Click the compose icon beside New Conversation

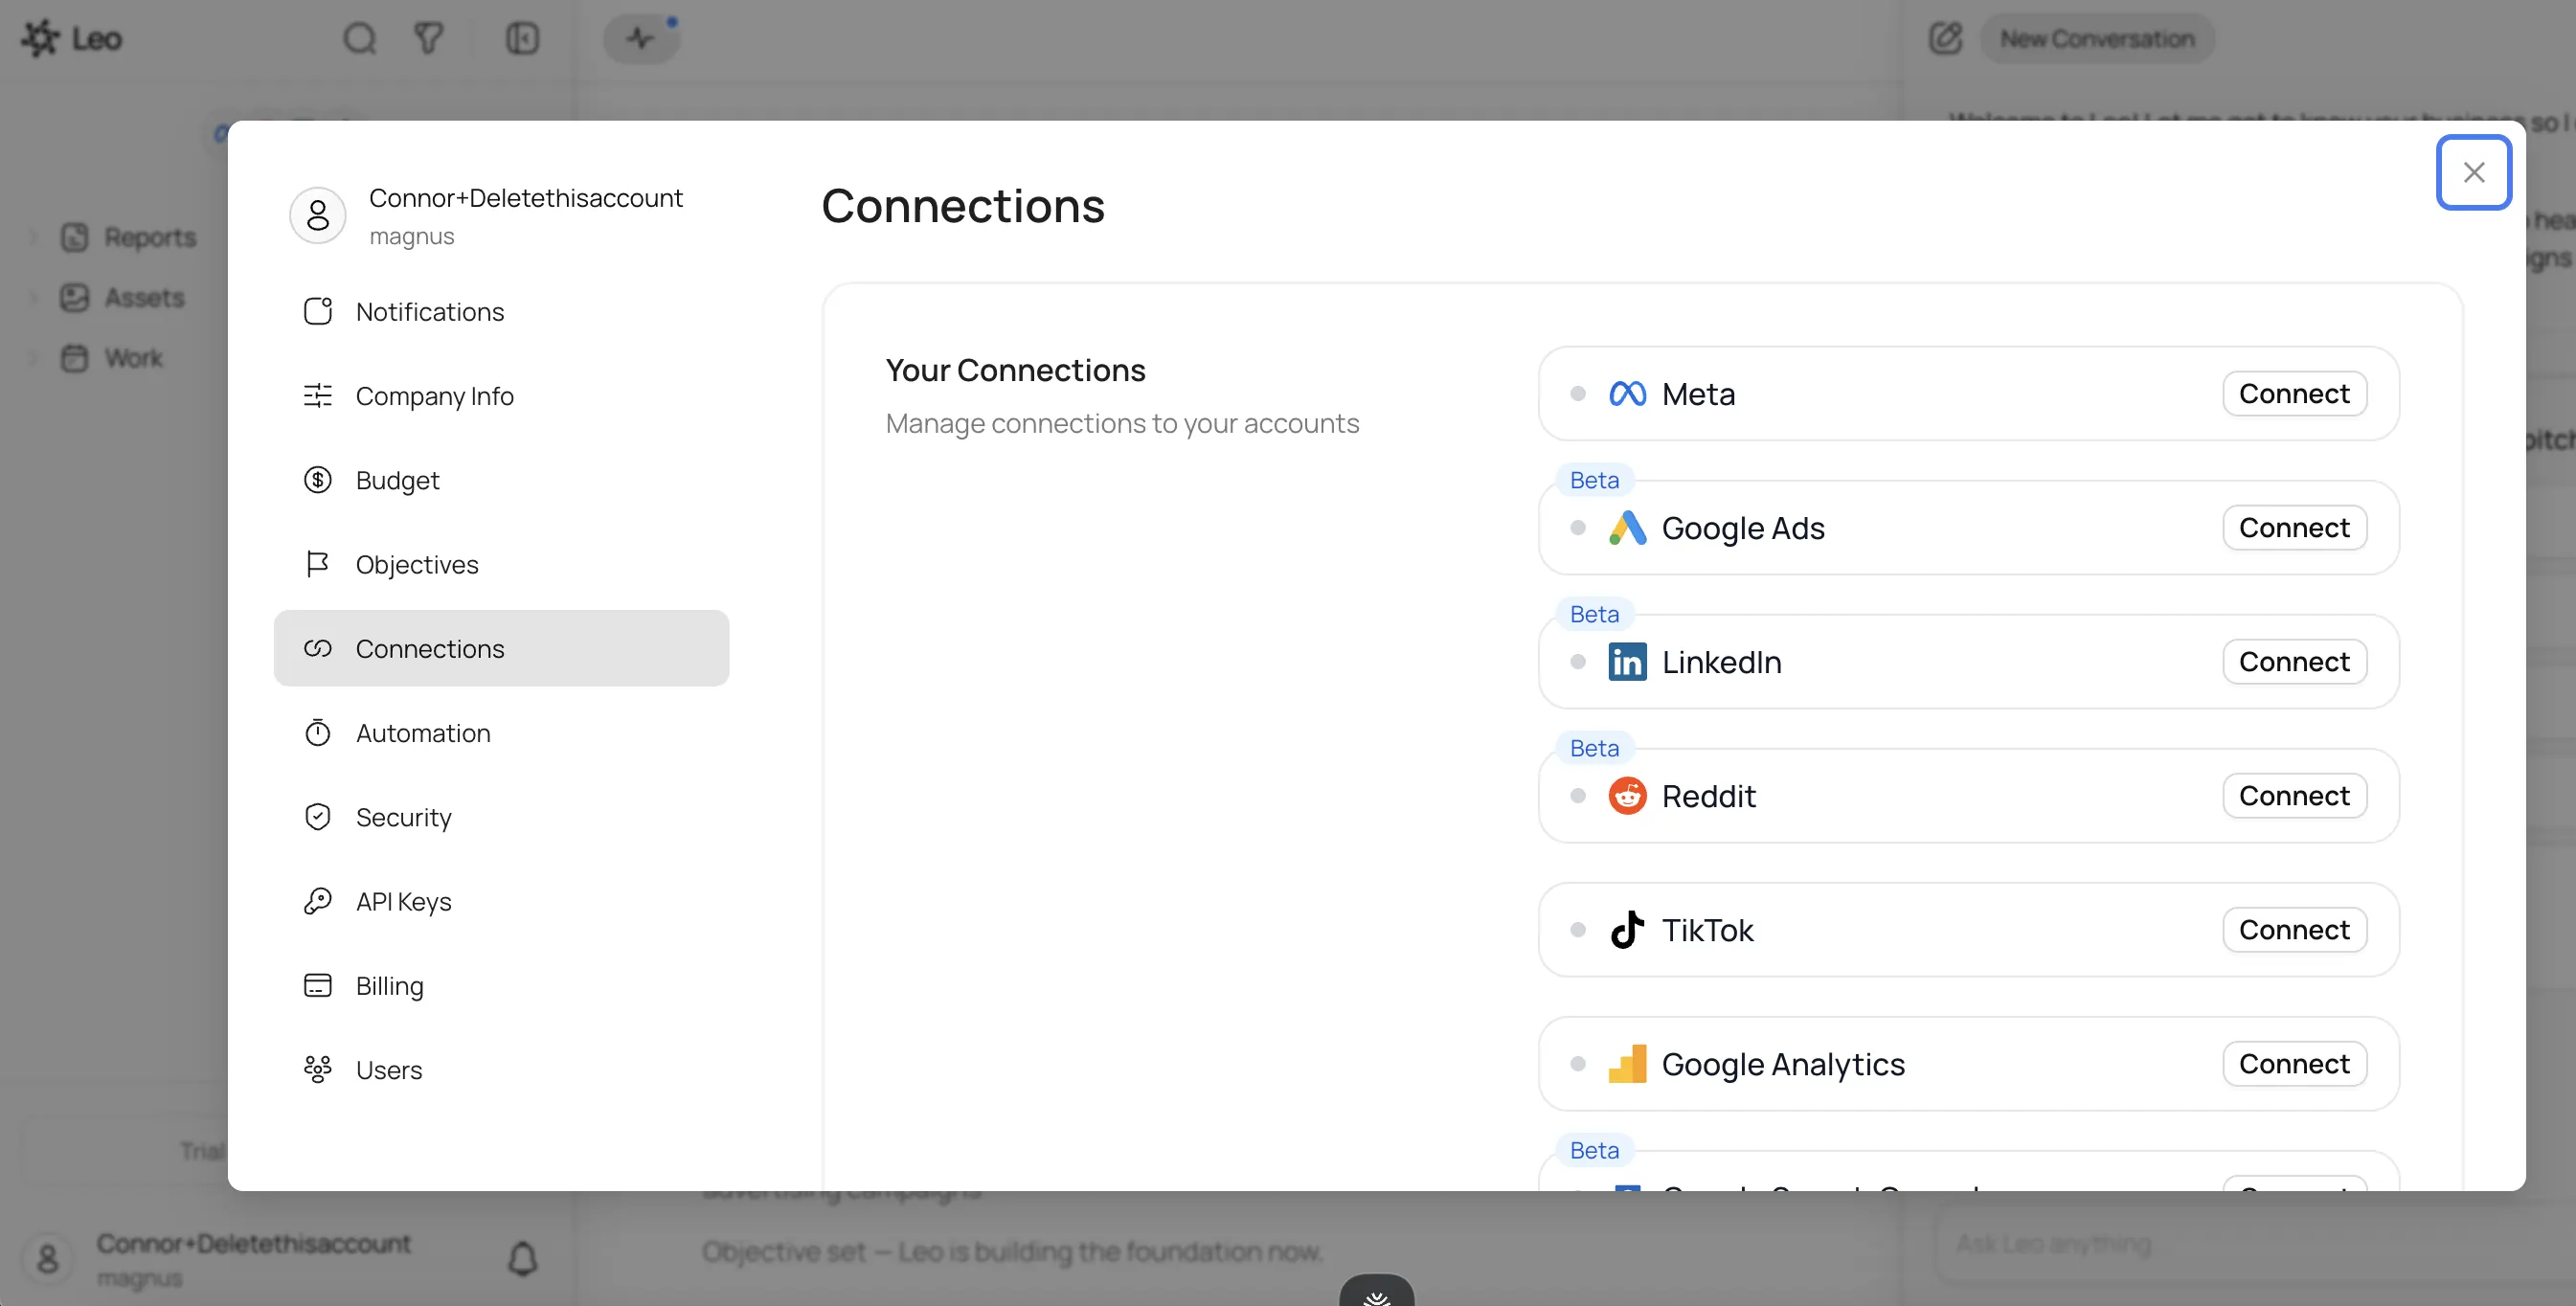click(1945, 39)
